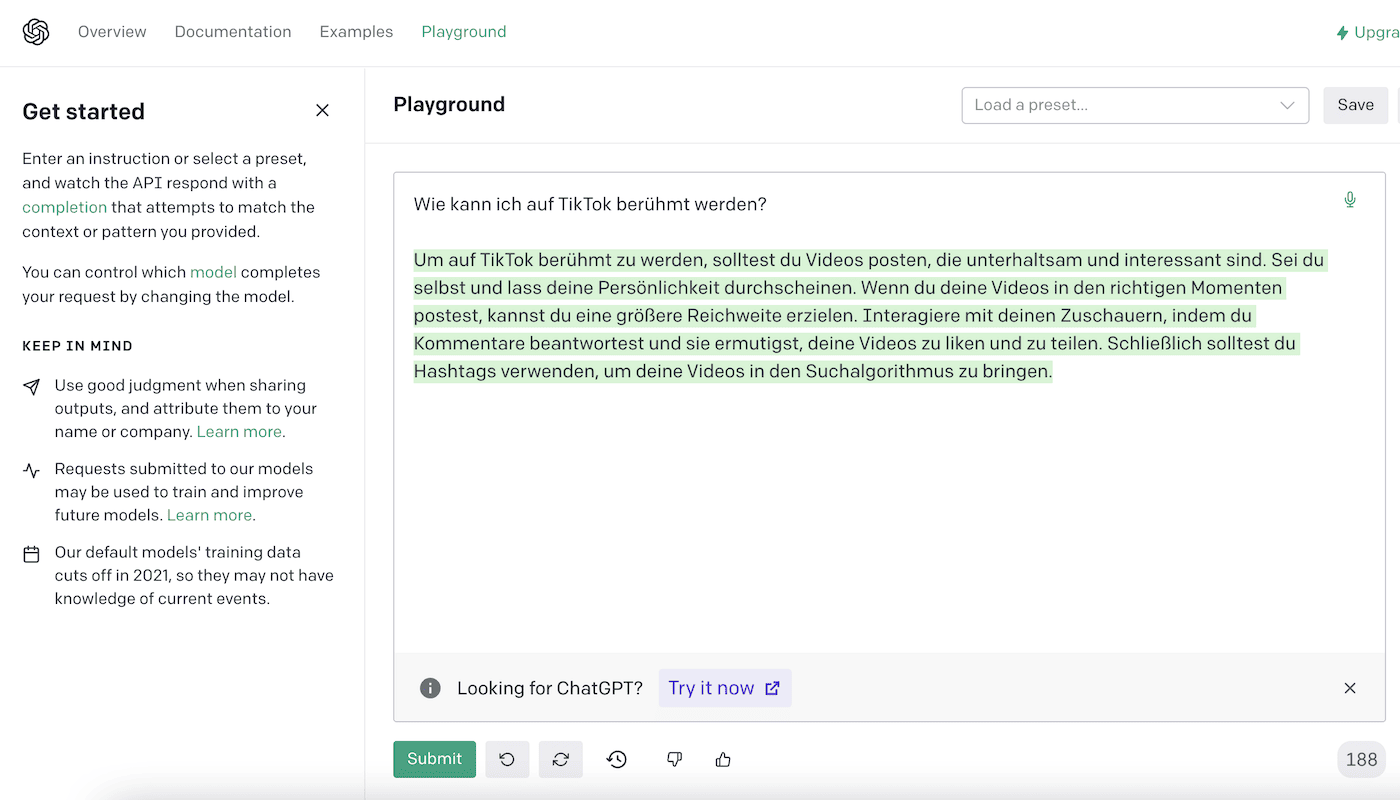Image resolution: width=1400 pixels, height=800 pixels.
Task: Close the Get started panel
Action: [322, 110]
